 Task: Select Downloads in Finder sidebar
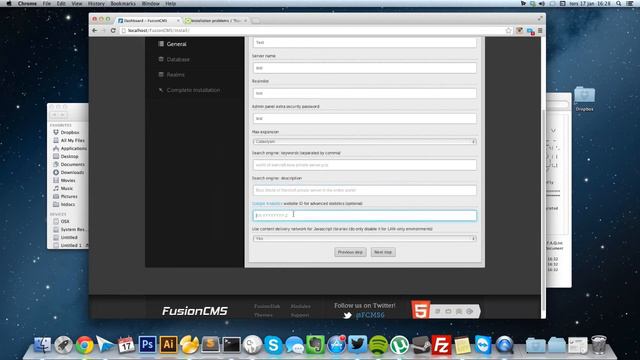coord(72,172)
